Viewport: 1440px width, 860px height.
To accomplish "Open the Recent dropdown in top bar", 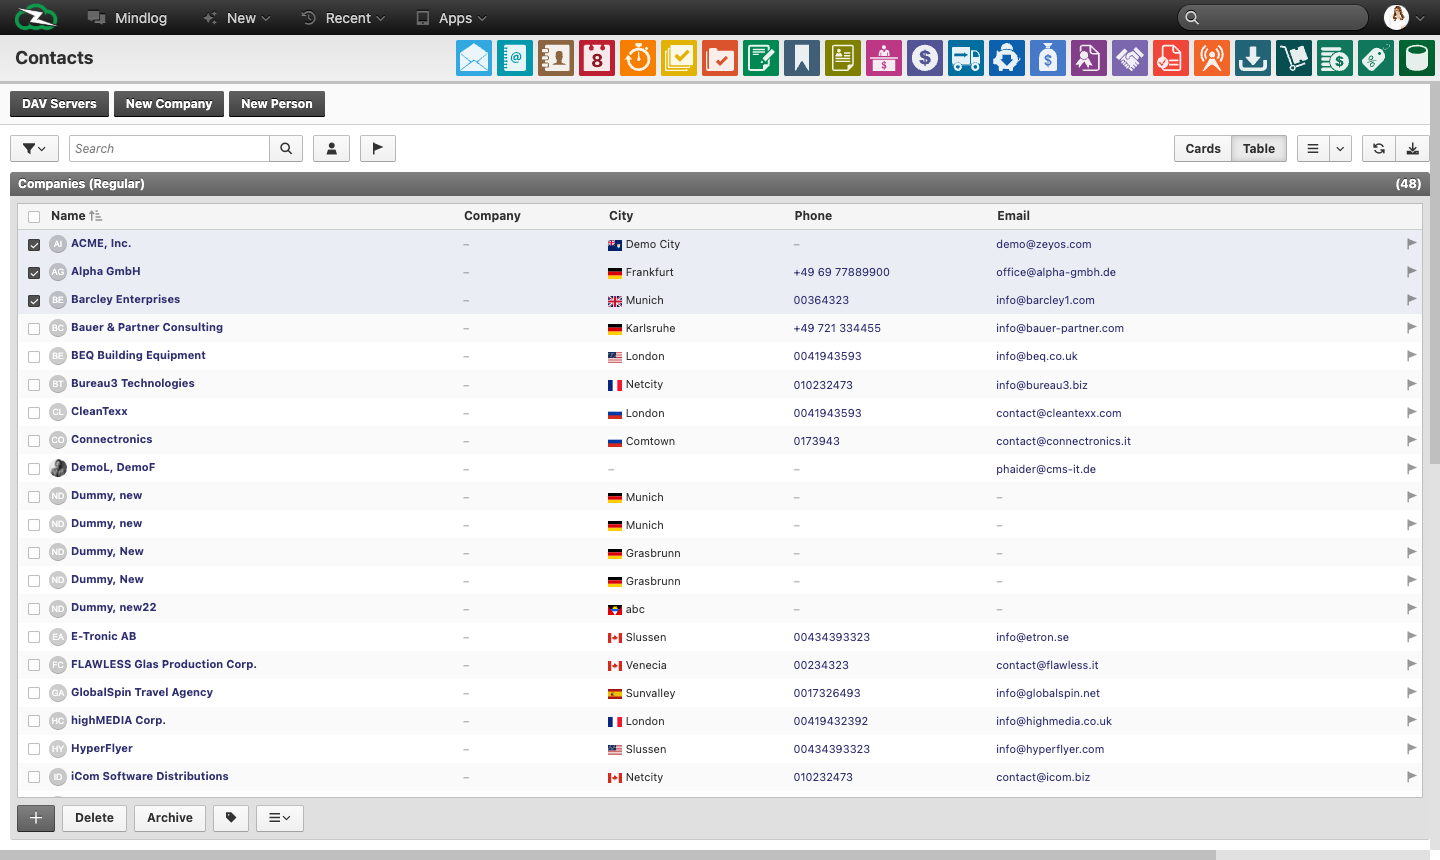I will pyautogui.click(x=343, y=18).
